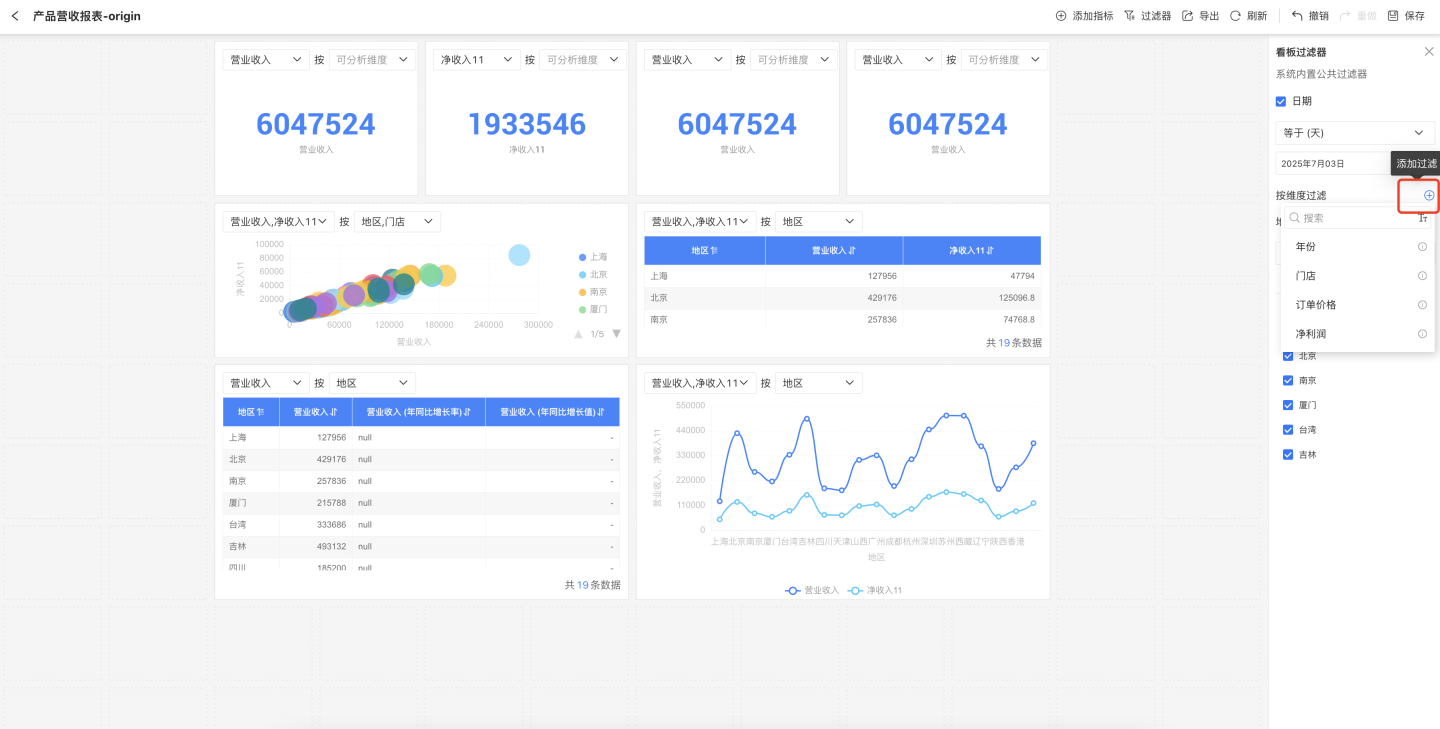Viewport: 1440px width, 729px height.
Task: Click the 导出 export icon
Action: [x=1188, y=16]
